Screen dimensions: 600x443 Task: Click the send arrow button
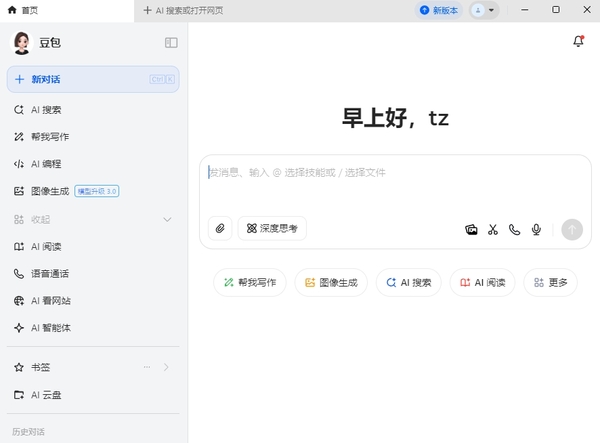point(572,230)
